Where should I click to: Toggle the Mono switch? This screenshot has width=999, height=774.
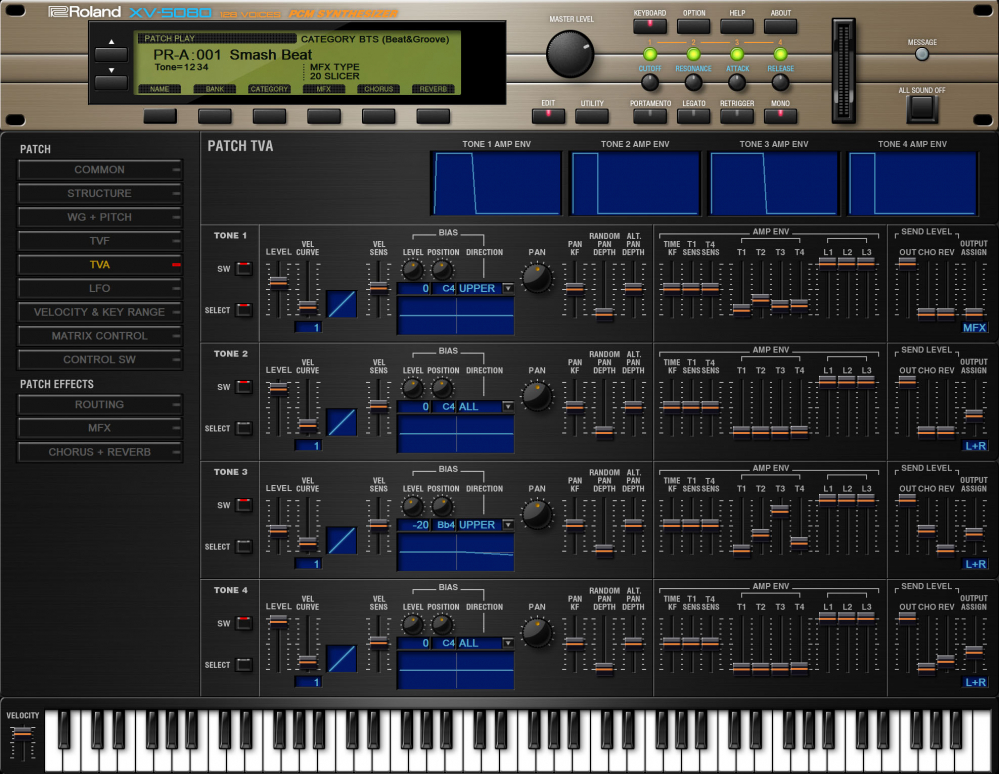click(780, 116)
